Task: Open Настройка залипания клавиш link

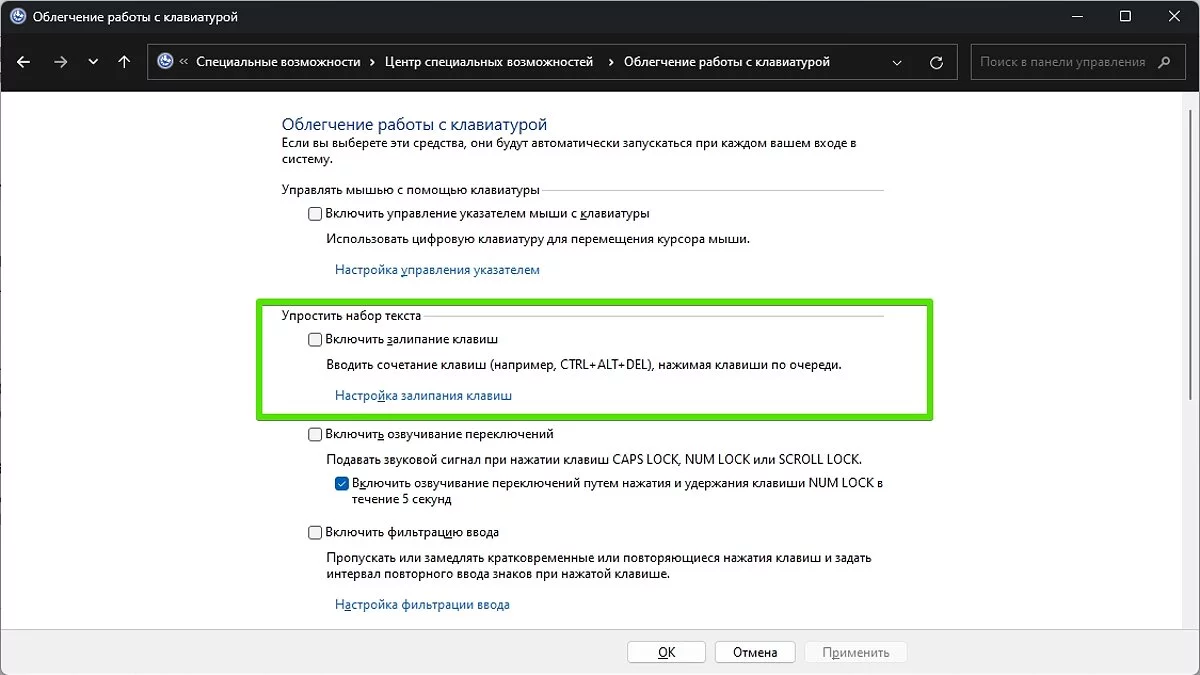Action: (423, 395)
